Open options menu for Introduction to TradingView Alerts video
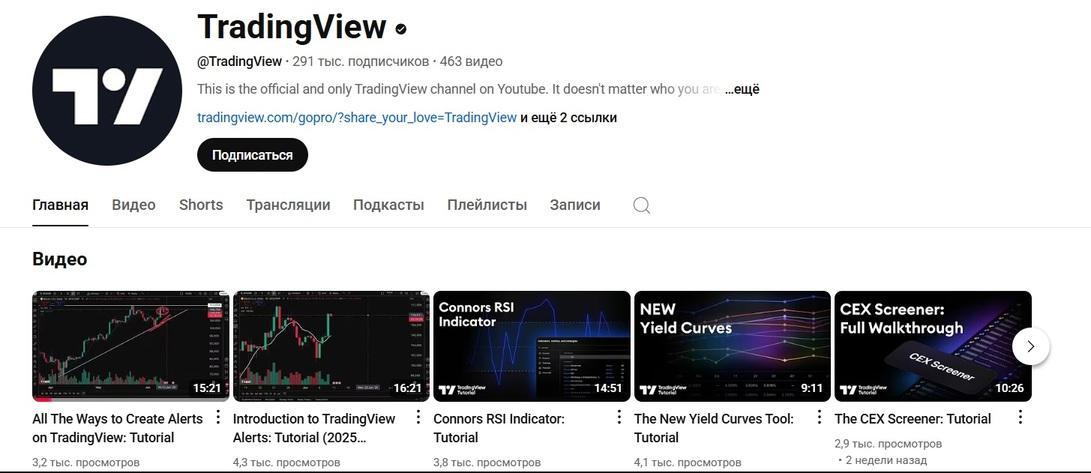This screenshot has height=473, width=1091. pos(418,417)
